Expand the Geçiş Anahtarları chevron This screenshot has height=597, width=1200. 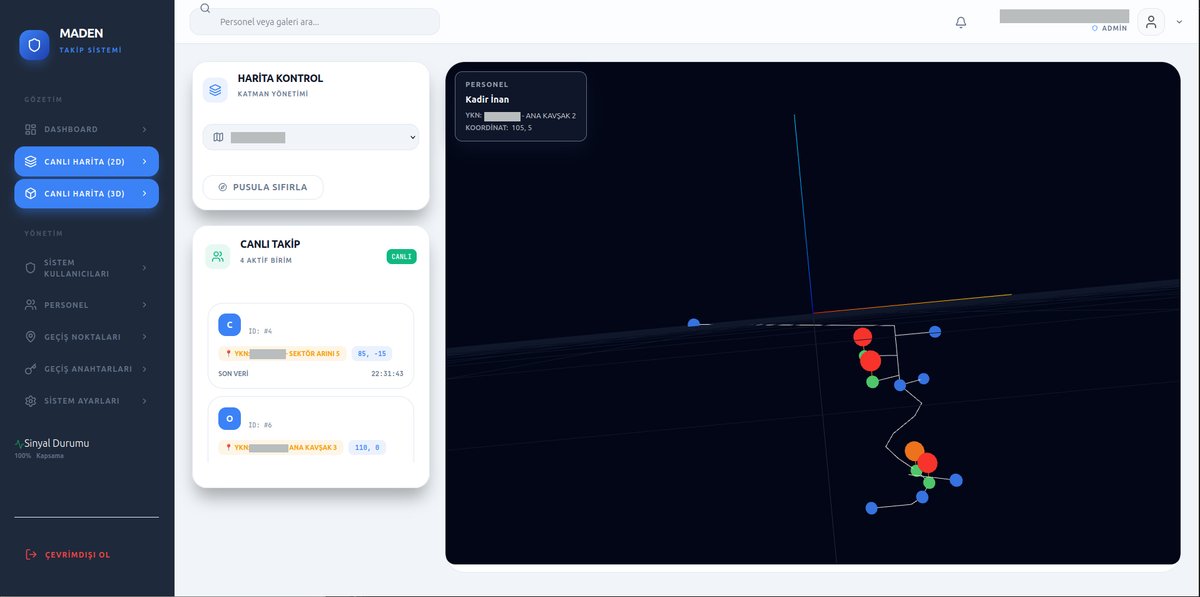(144, 369)
